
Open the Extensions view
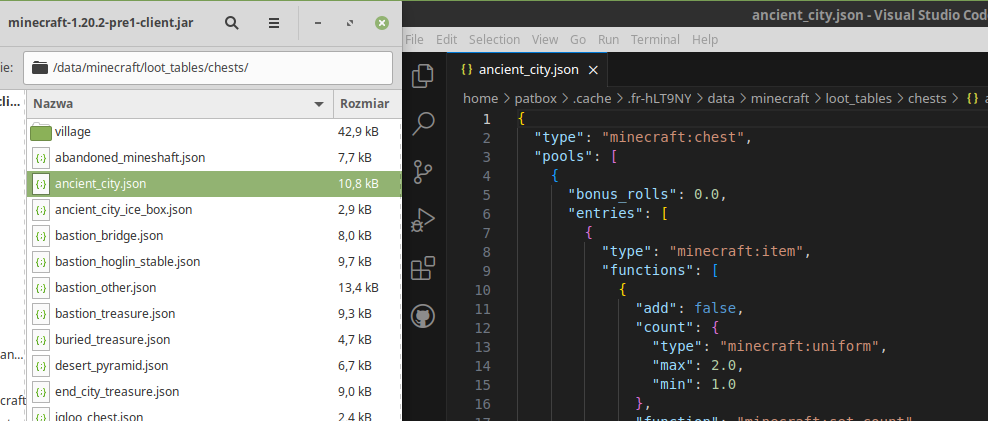(x=423, y=268)
